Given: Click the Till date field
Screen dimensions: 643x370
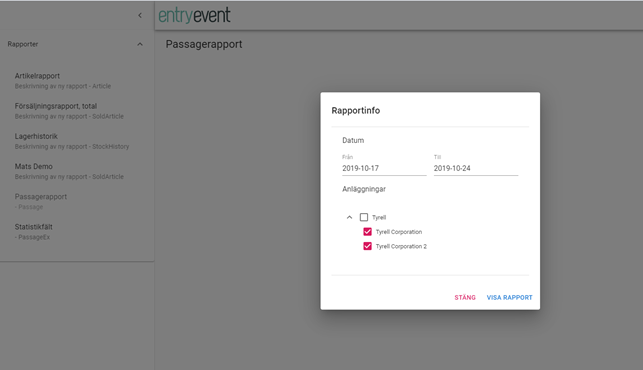Looking at the screenshot, I should (x=476, y=168).
